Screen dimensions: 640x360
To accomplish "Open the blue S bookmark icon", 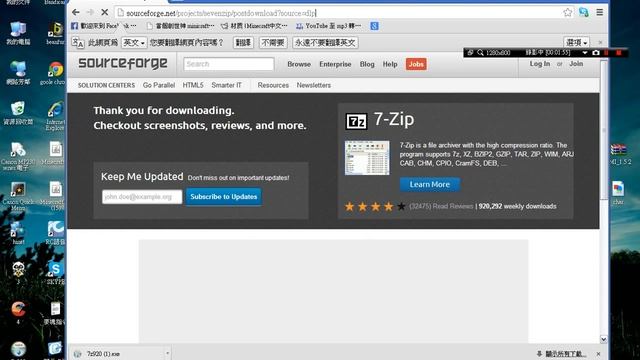I will pyautogui.click(x=374, y=26).
